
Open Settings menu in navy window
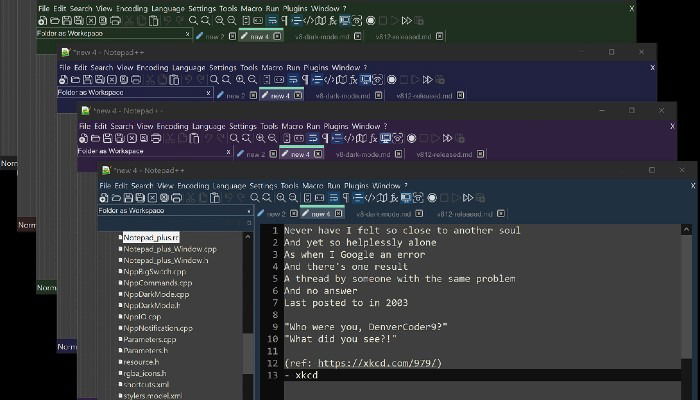point(223,67)
